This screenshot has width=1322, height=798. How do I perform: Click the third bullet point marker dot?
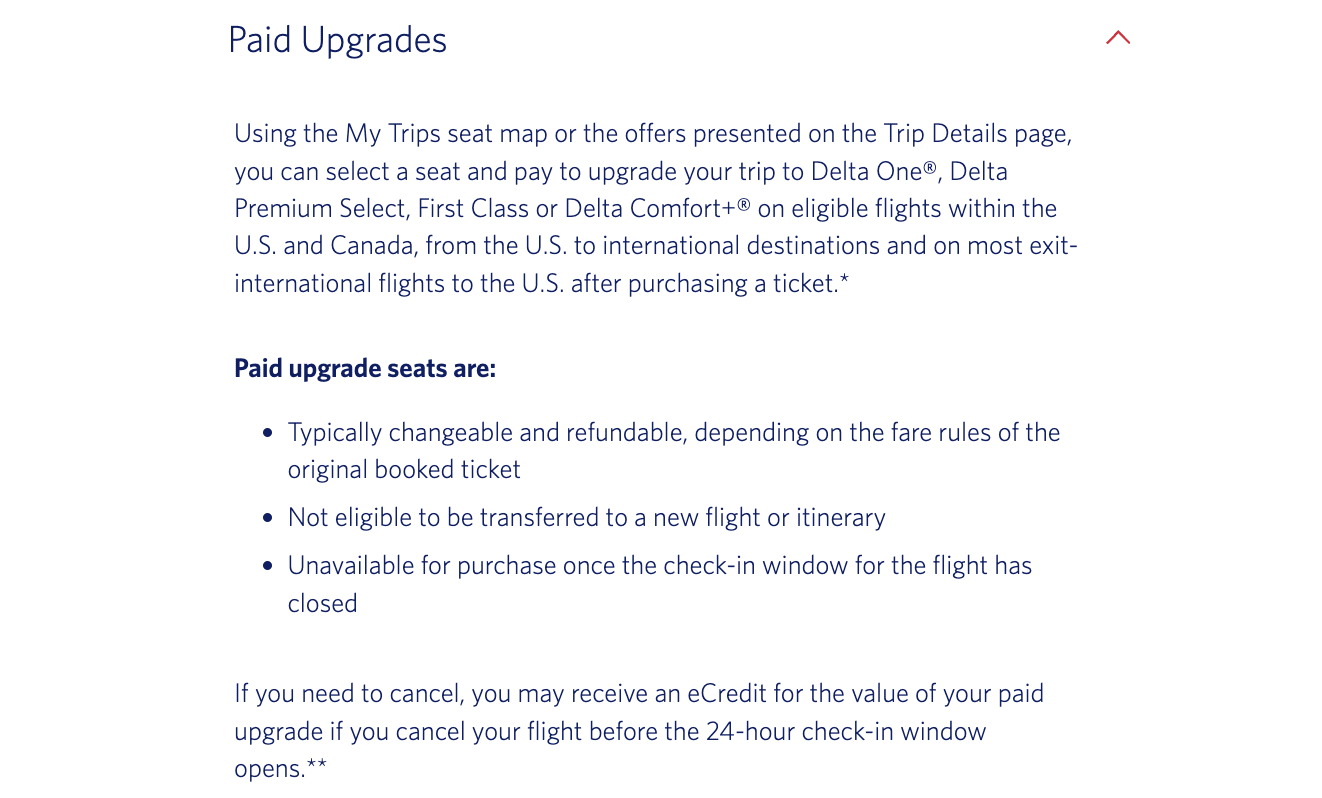tap(267, 565)
